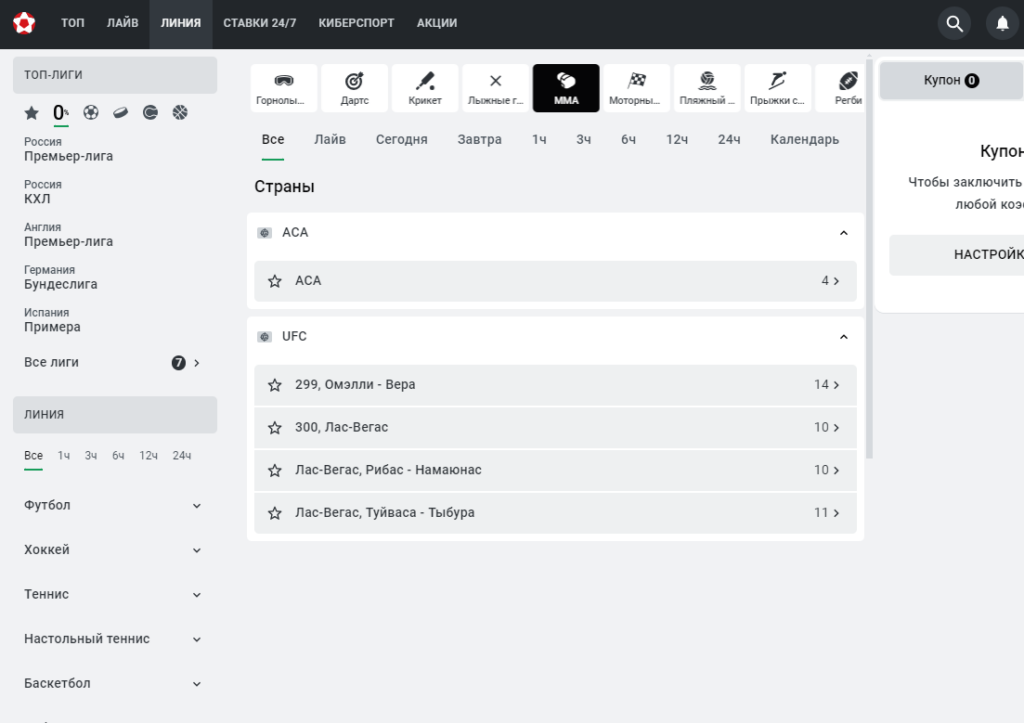Choose the Motorsport tile with checkered flag
This screenshot has width=1024, height=723.
pos(637,88)
